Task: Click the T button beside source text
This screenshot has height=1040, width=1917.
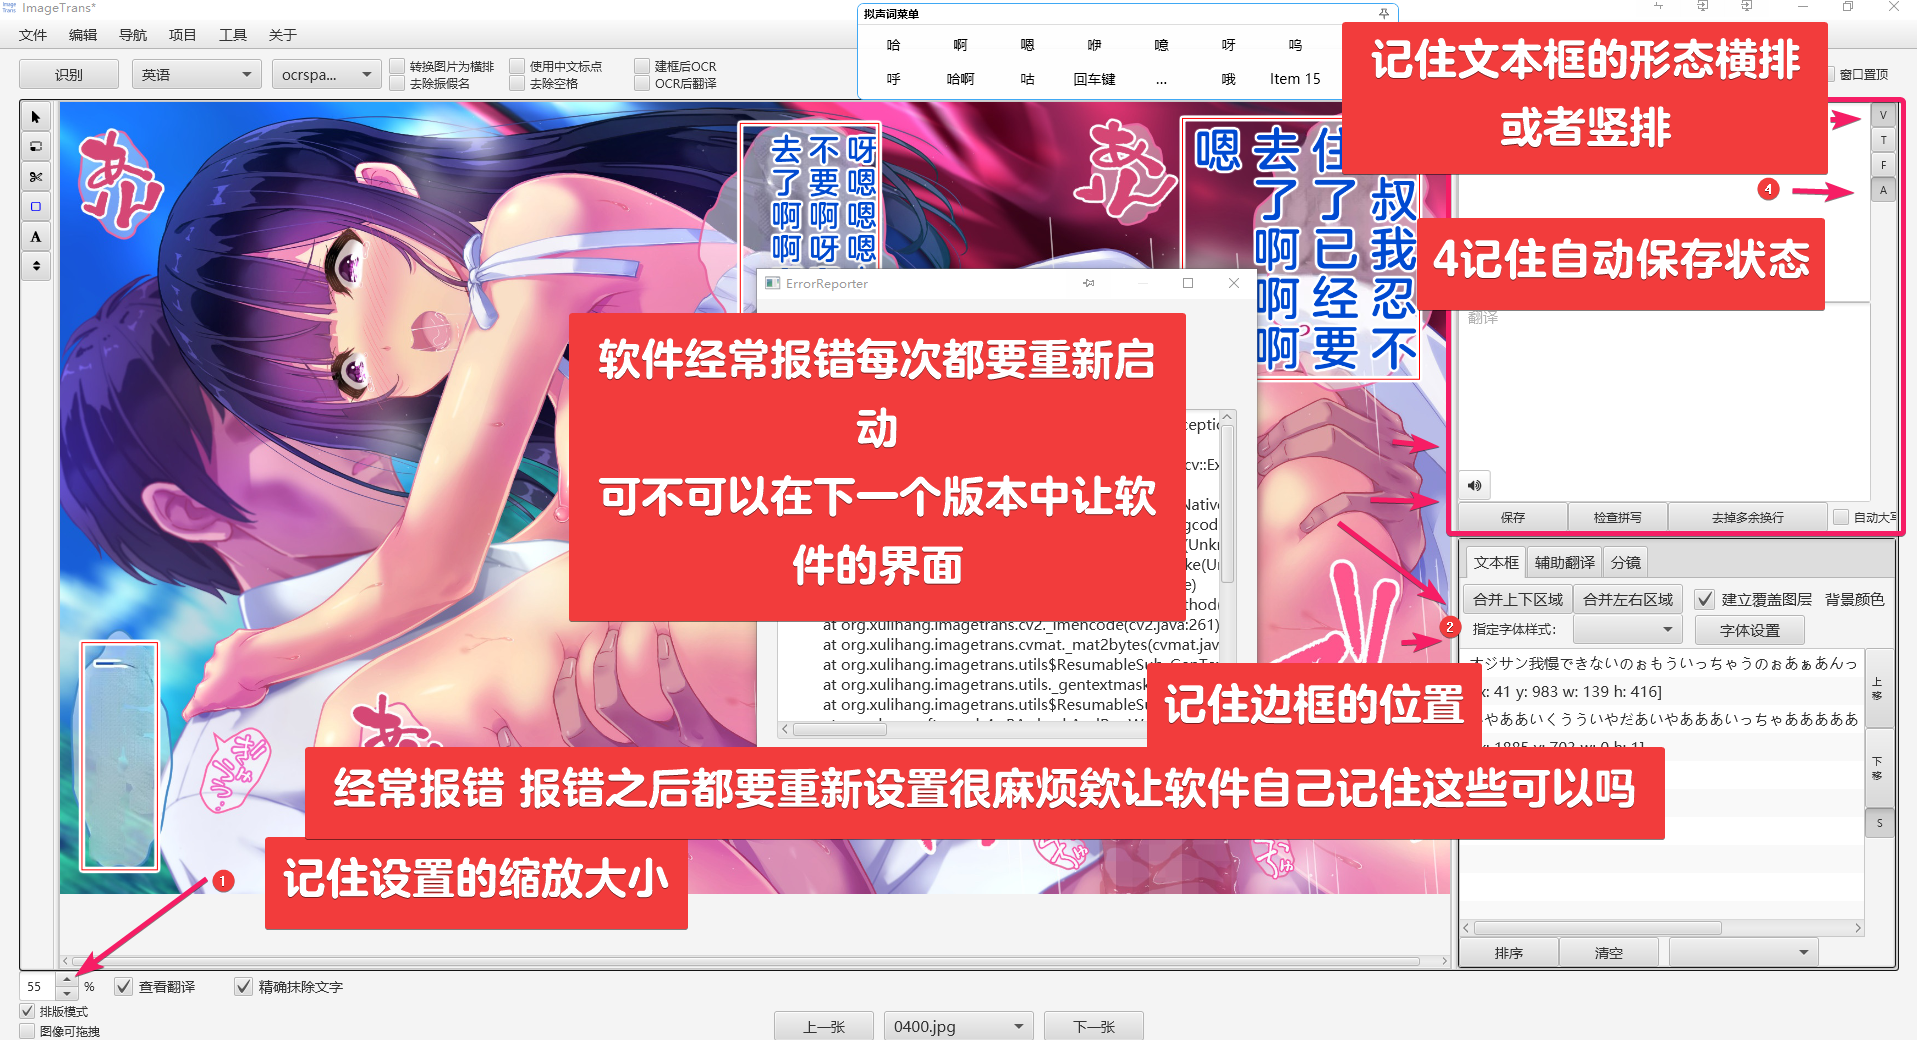Action: (x=1883, y=140)
